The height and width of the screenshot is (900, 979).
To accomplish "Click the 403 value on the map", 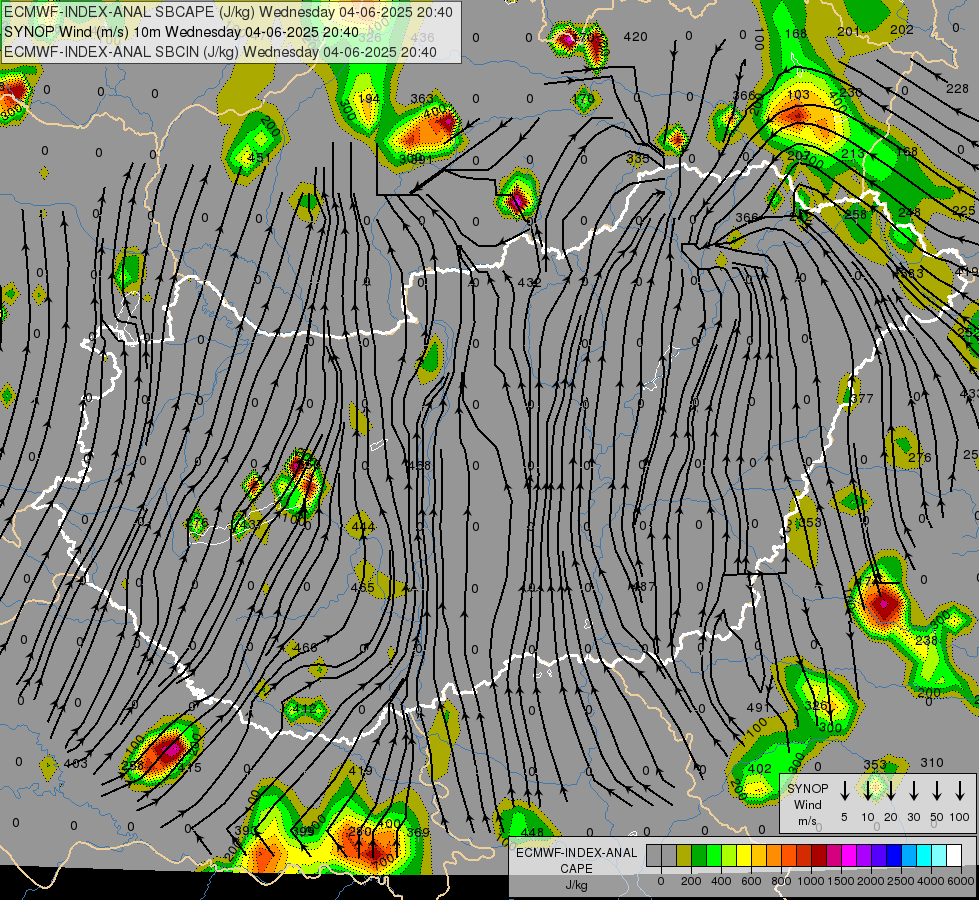I will (x=76, y=763).
